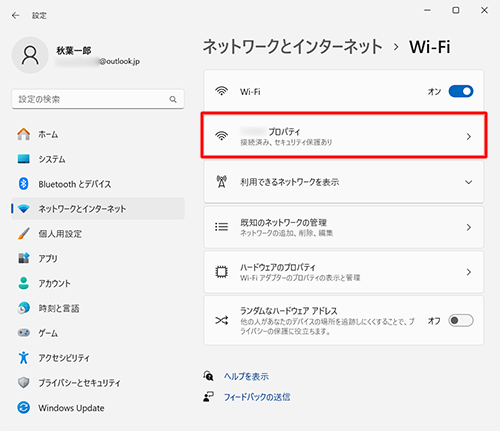Open ゲーム settings in sidebar
500x431 pixels.
coord(98,333)
